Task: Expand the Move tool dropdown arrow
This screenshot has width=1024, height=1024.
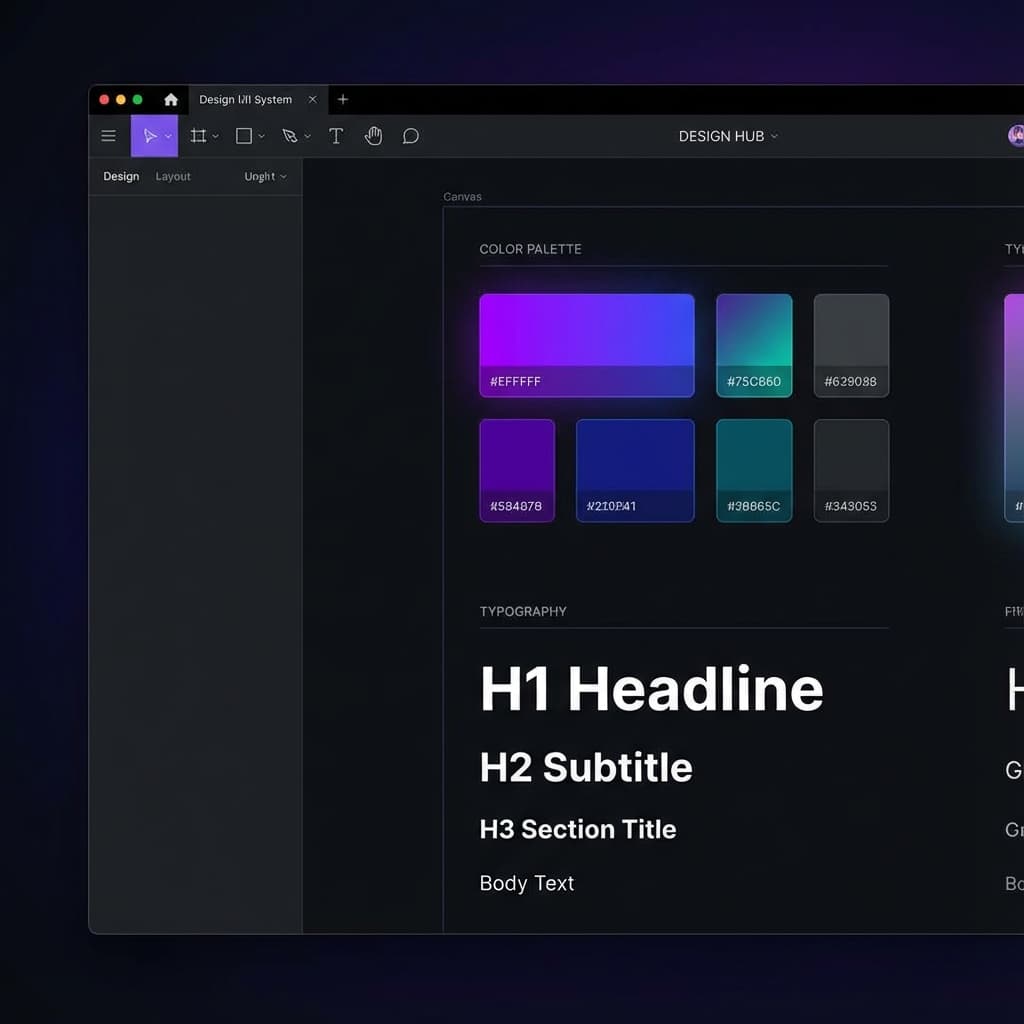Action: pyautogui.click(x=168, y=136)
